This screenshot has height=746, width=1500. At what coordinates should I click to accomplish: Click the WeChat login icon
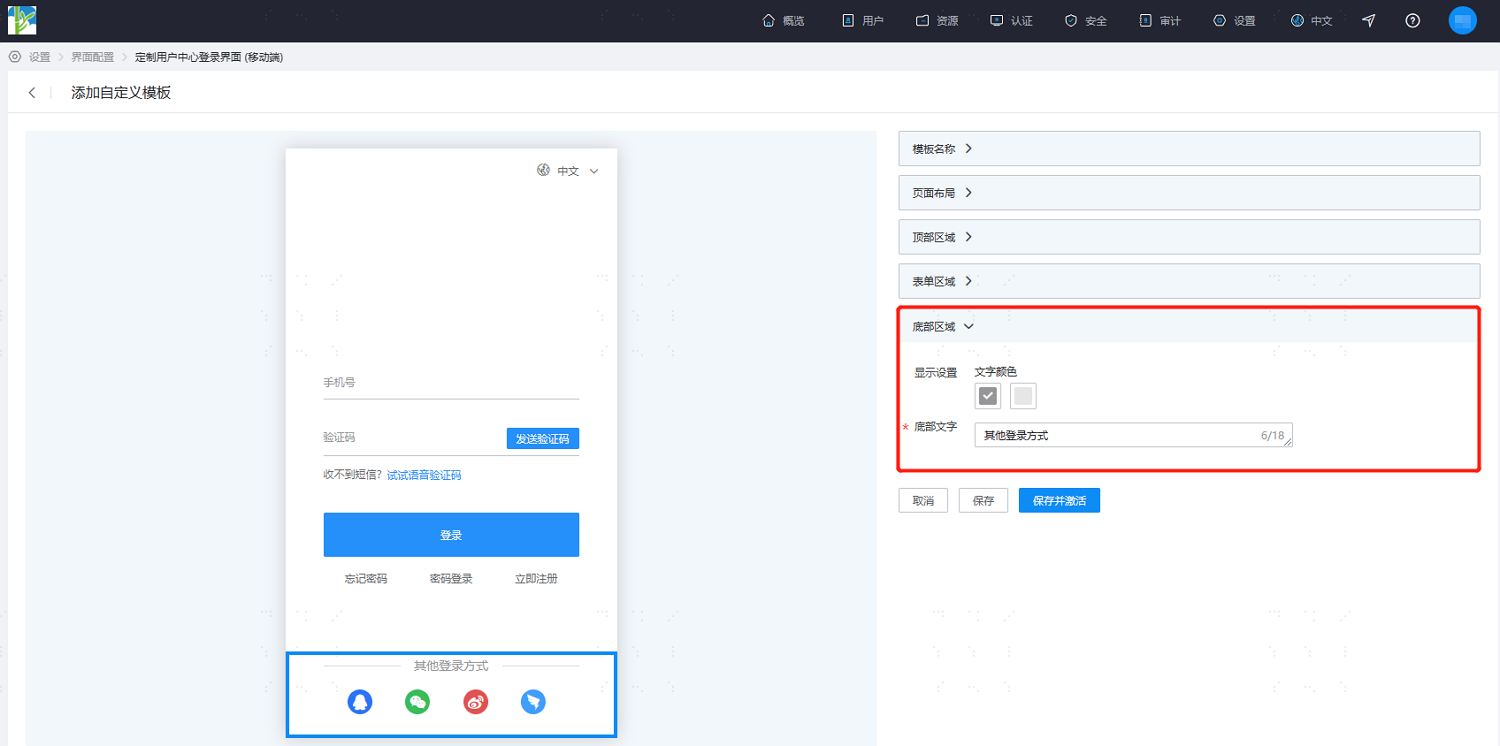click(x=418, y=702)
